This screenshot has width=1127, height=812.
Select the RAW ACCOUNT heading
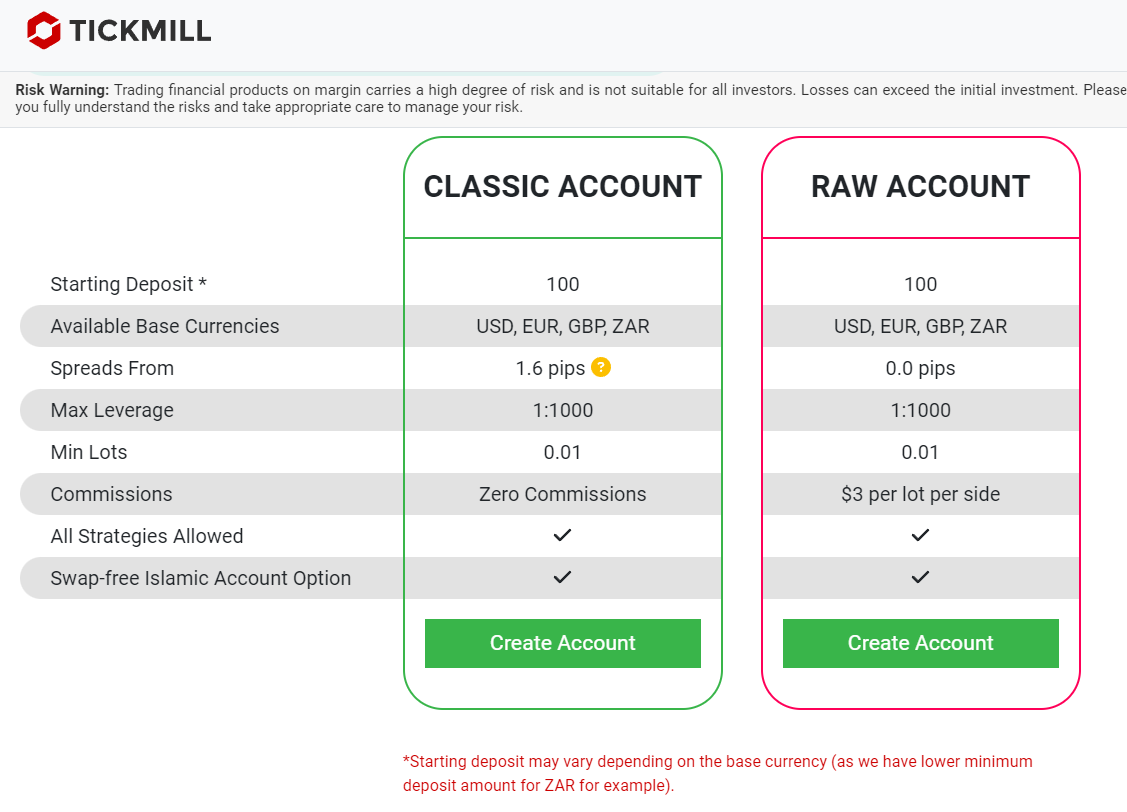coord(920,187)
